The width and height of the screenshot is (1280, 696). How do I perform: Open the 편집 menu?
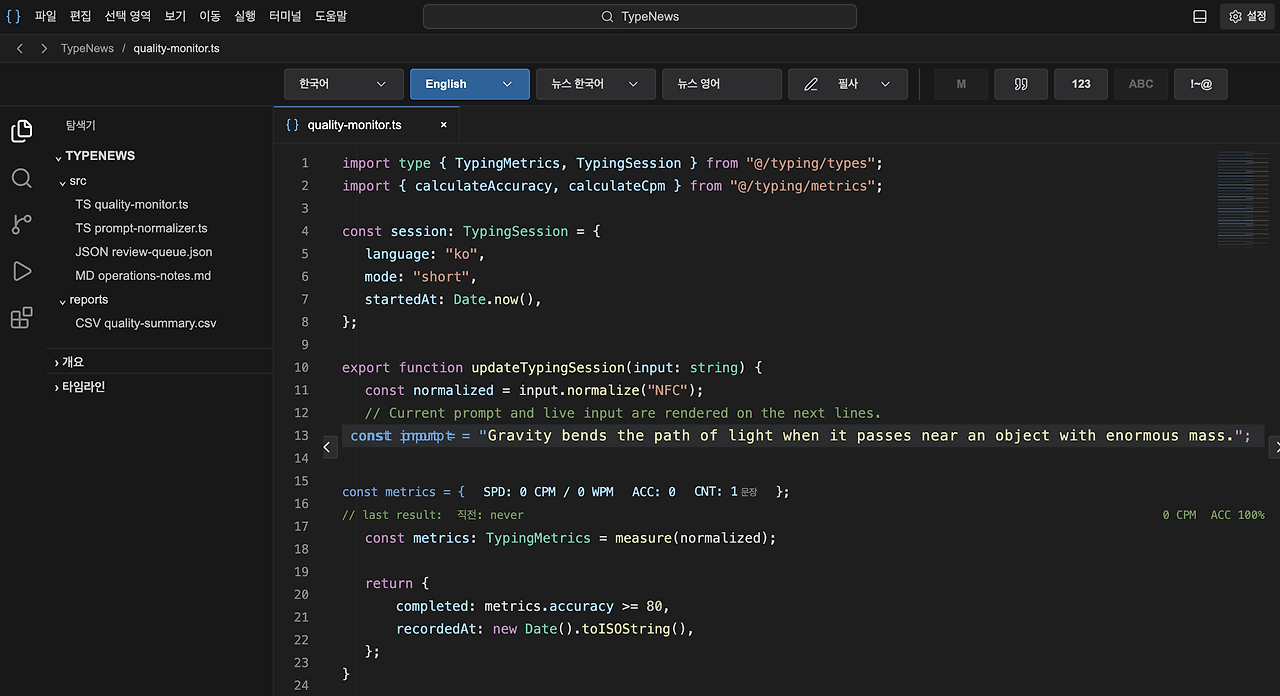pyautogui.click(x=81, y=16)
